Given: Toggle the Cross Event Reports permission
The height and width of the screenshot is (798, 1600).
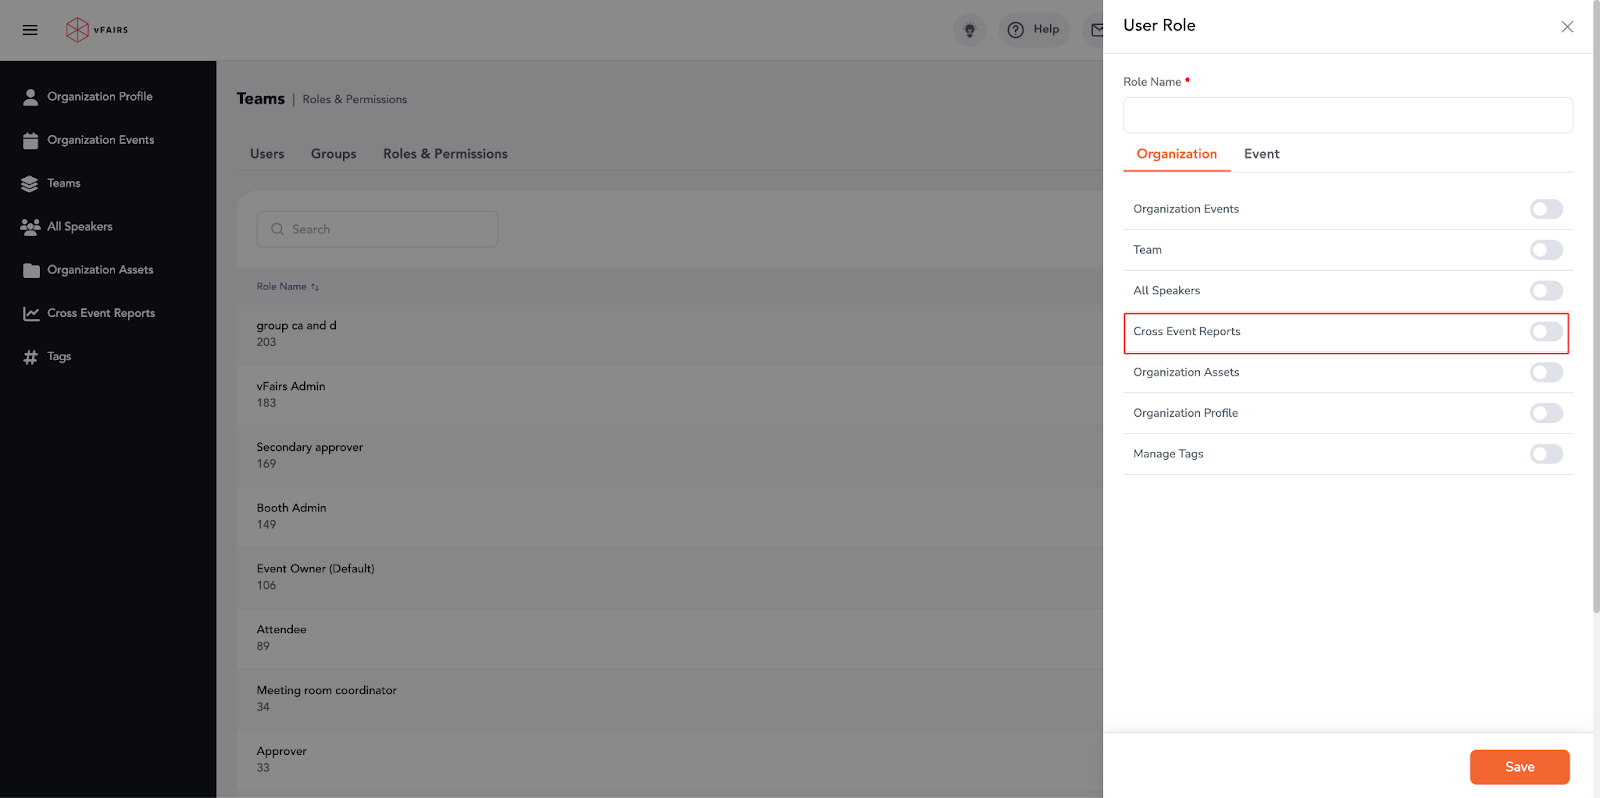Looking at the screenshot, I should pos(1545,332).
